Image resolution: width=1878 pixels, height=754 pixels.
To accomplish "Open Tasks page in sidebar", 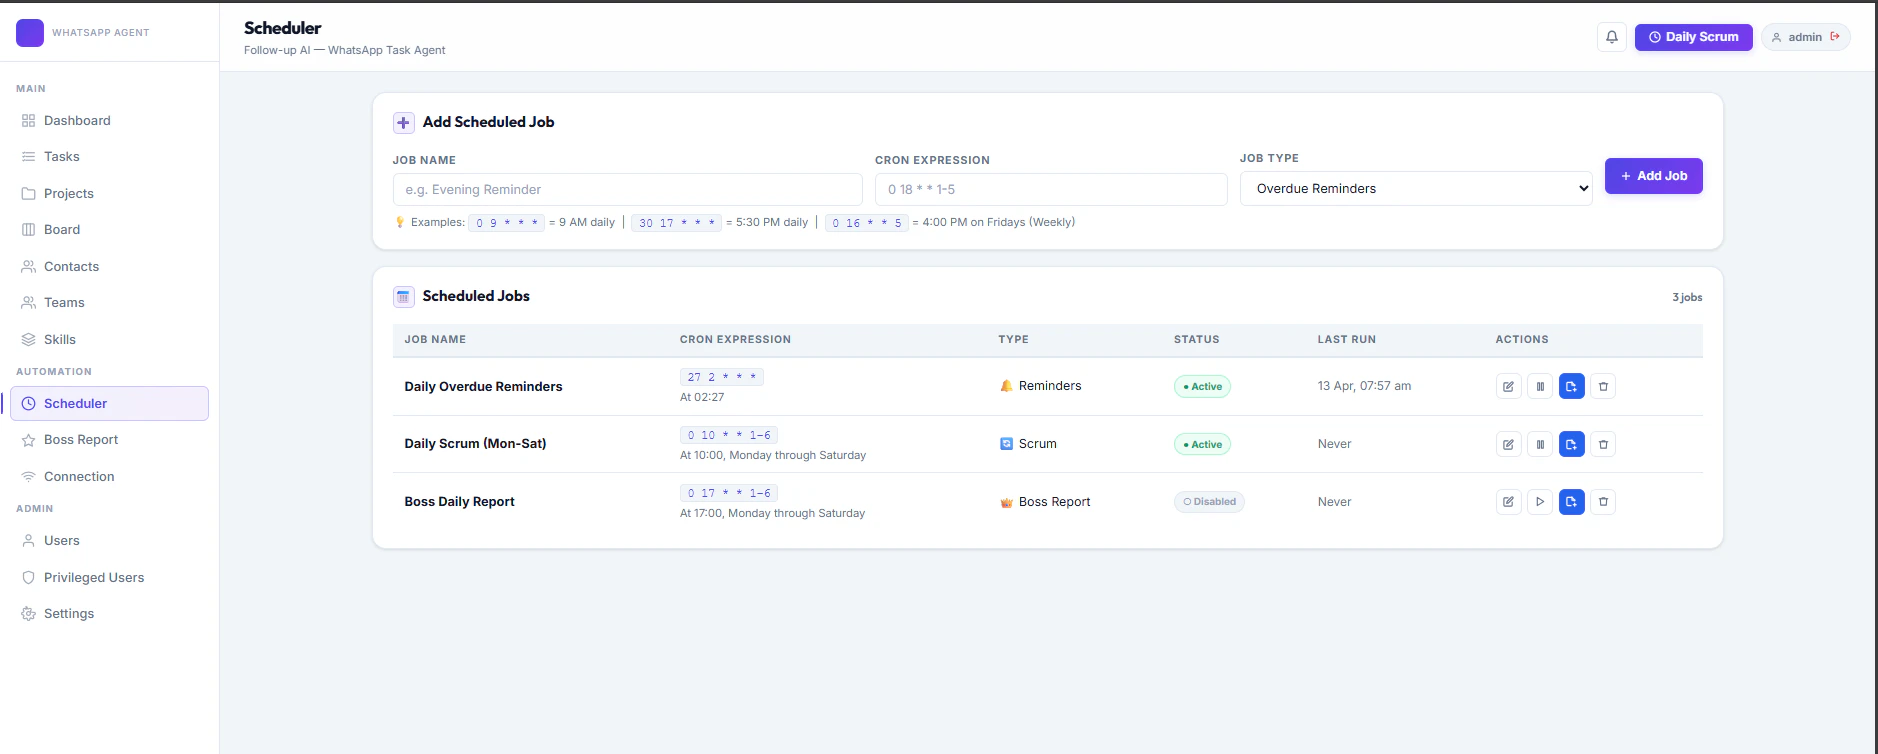I will click(109, 157).
